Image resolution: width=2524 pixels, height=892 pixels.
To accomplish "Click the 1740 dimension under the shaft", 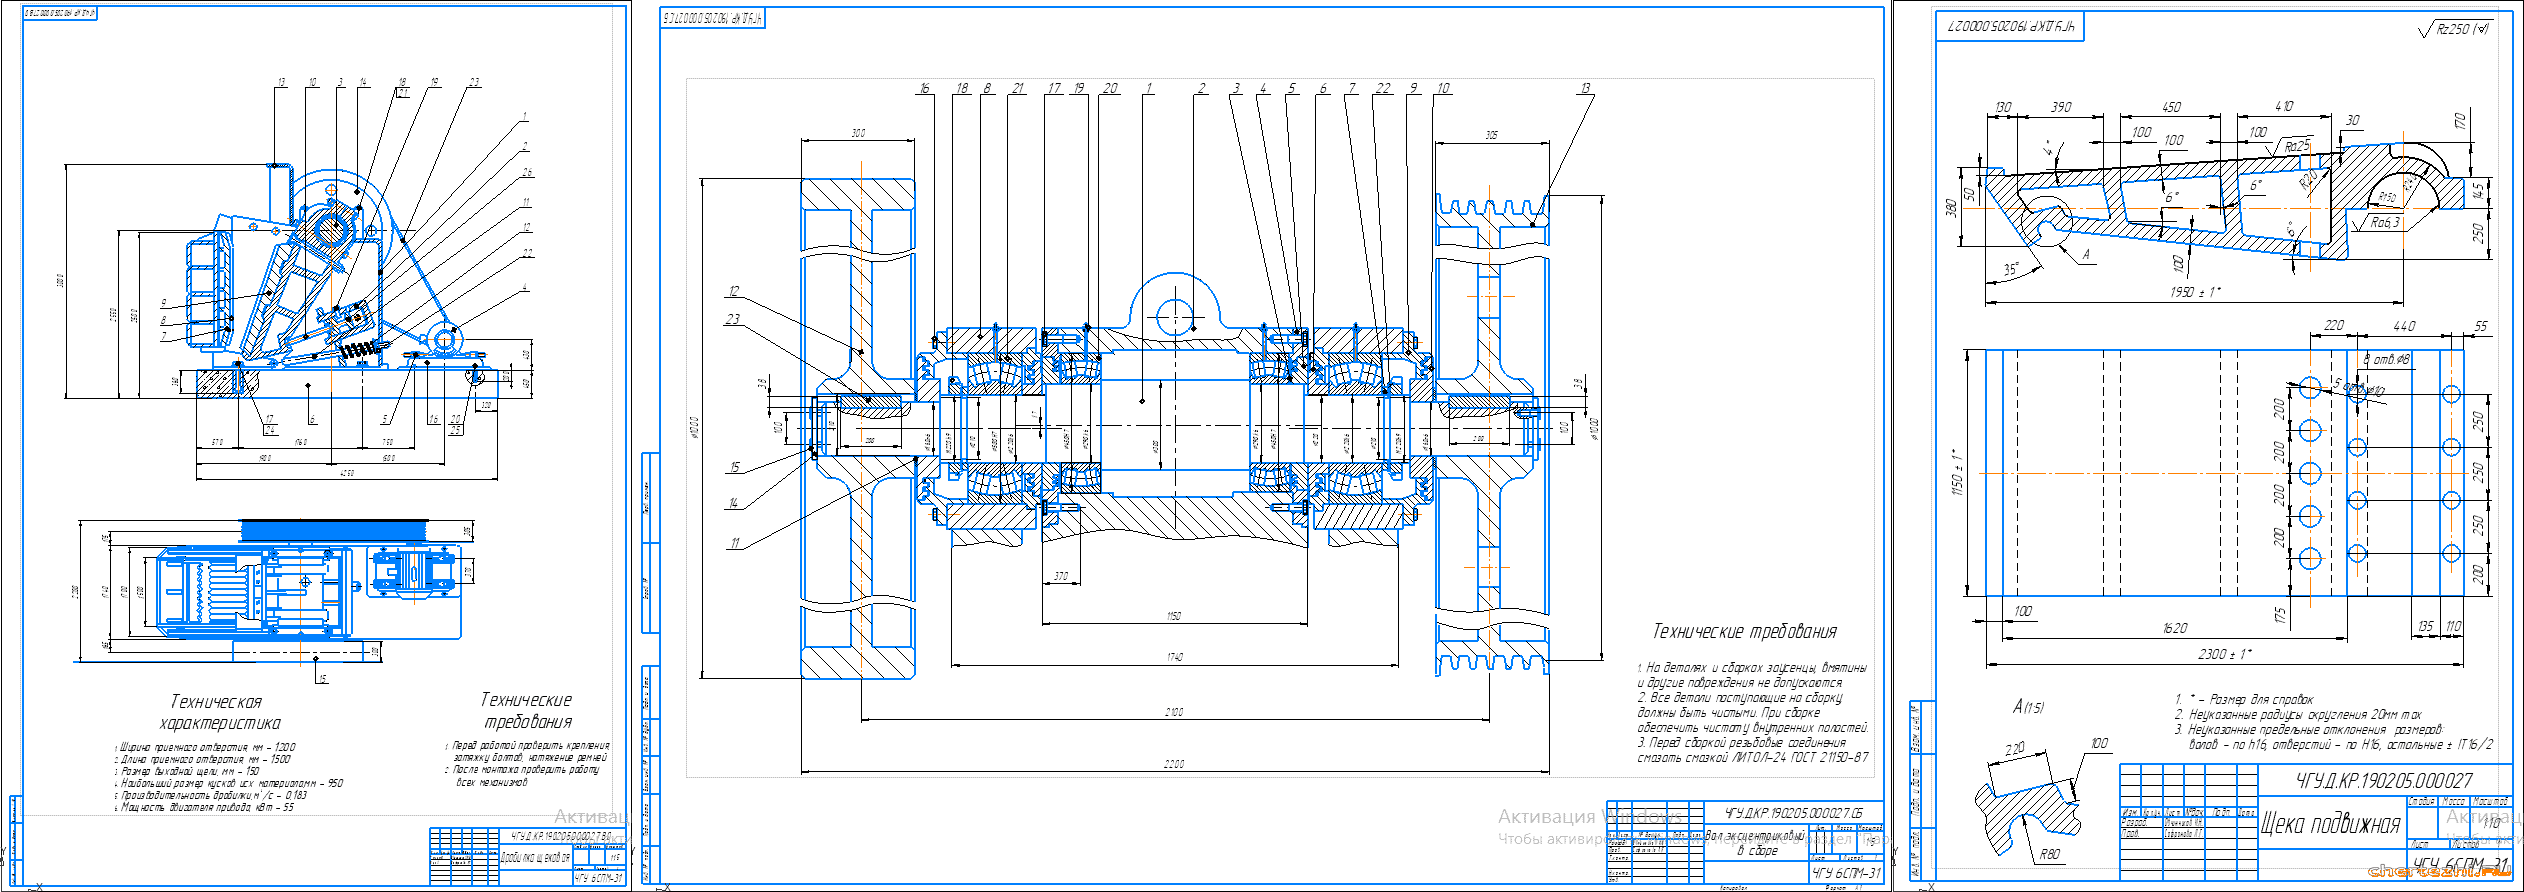I will point(1174,657).
